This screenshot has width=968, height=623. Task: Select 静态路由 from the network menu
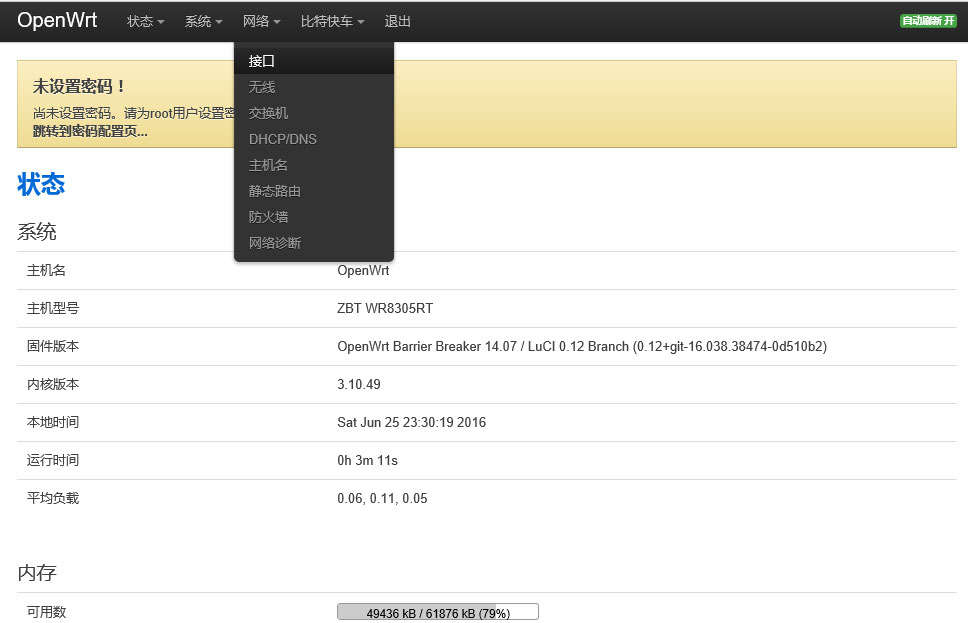[314, 191]
